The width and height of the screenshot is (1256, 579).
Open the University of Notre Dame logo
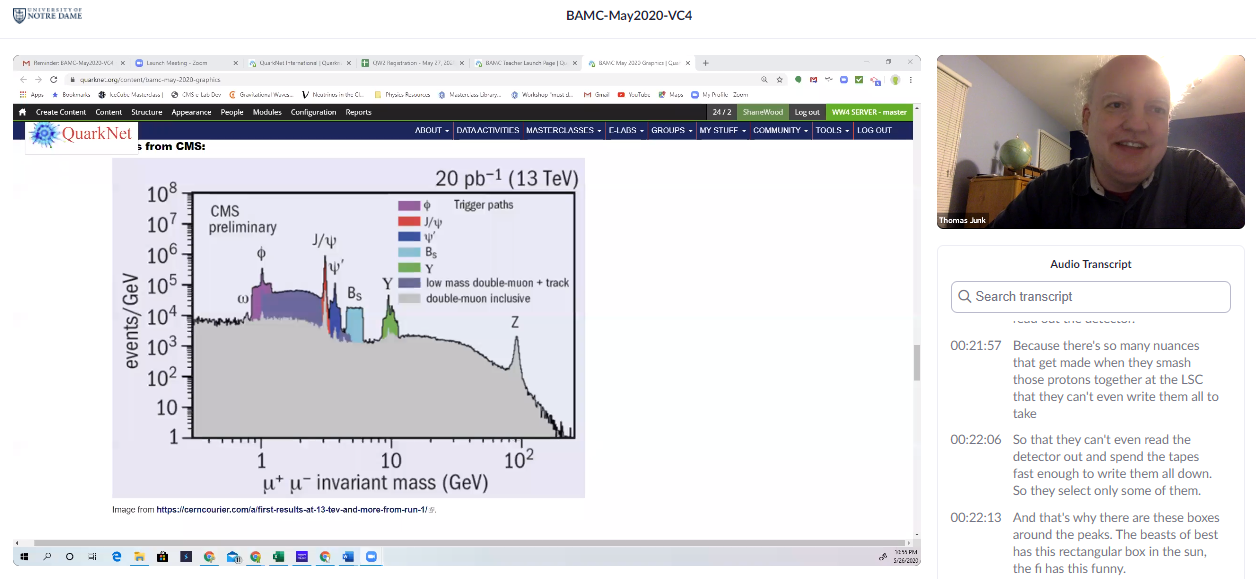point(47,15)
